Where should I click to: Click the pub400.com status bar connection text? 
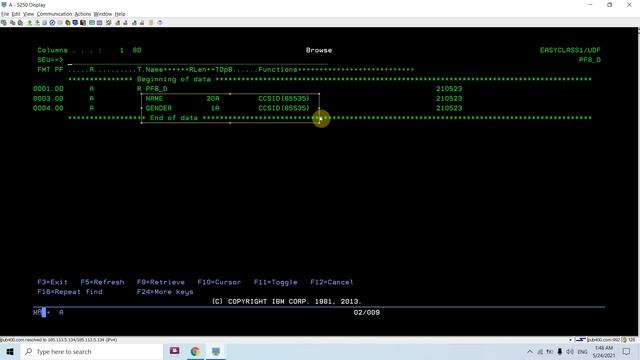59,340
